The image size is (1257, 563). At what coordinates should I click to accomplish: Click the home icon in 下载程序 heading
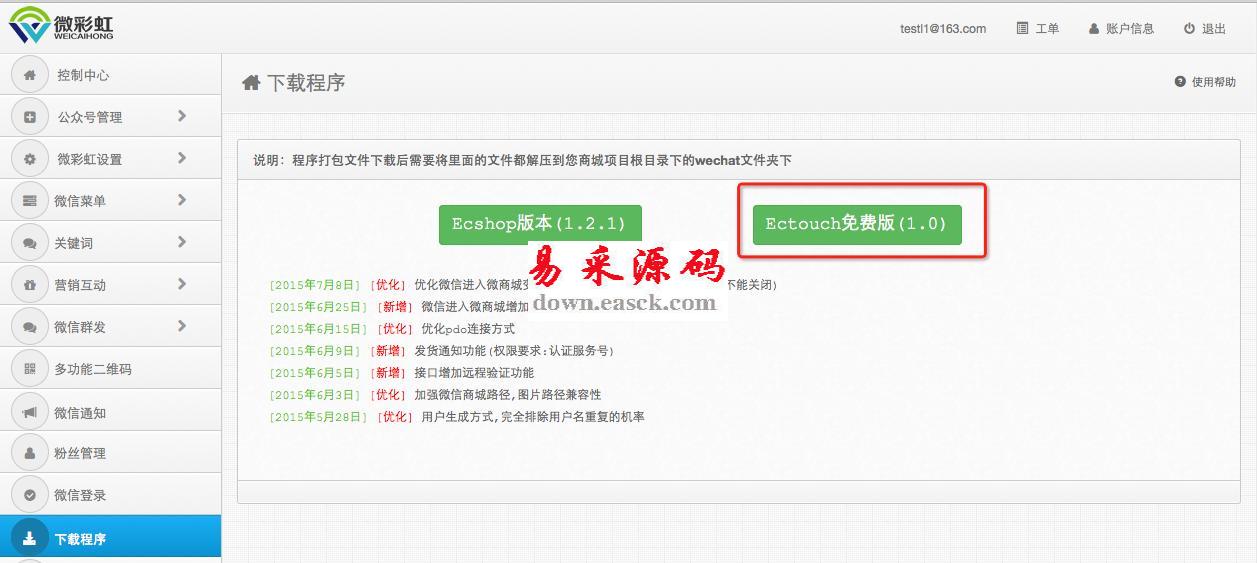pos(251,83)
